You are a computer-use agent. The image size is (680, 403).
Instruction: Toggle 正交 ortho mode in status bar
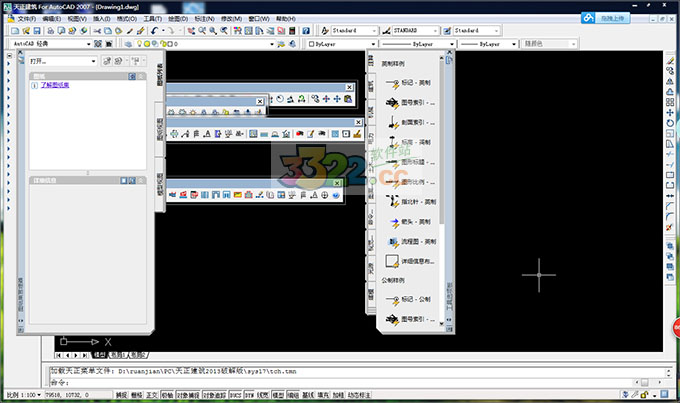[152, 396]
